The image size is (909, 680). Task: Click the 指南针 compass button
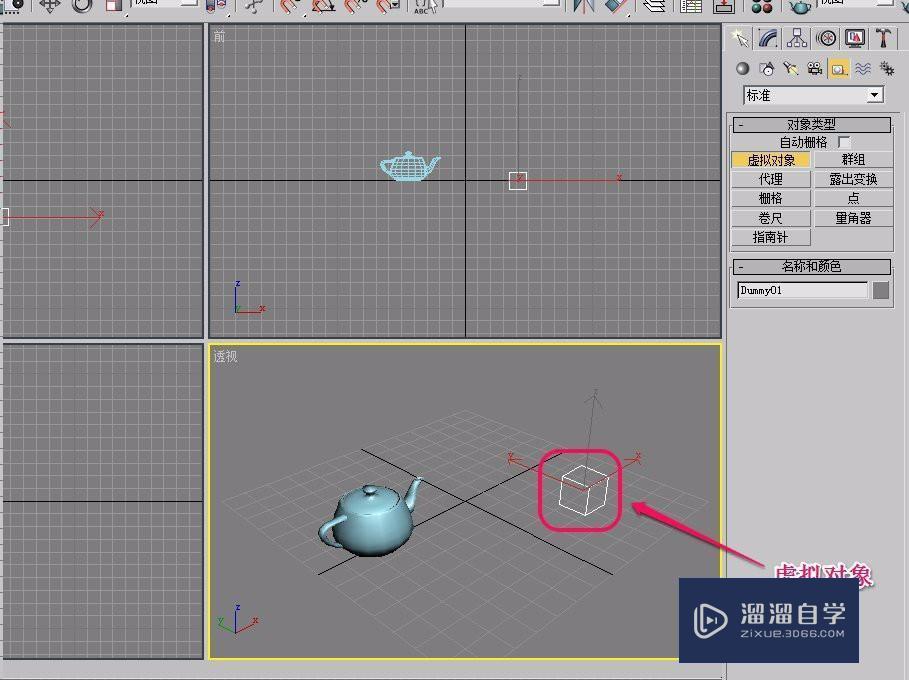(770, 238)
